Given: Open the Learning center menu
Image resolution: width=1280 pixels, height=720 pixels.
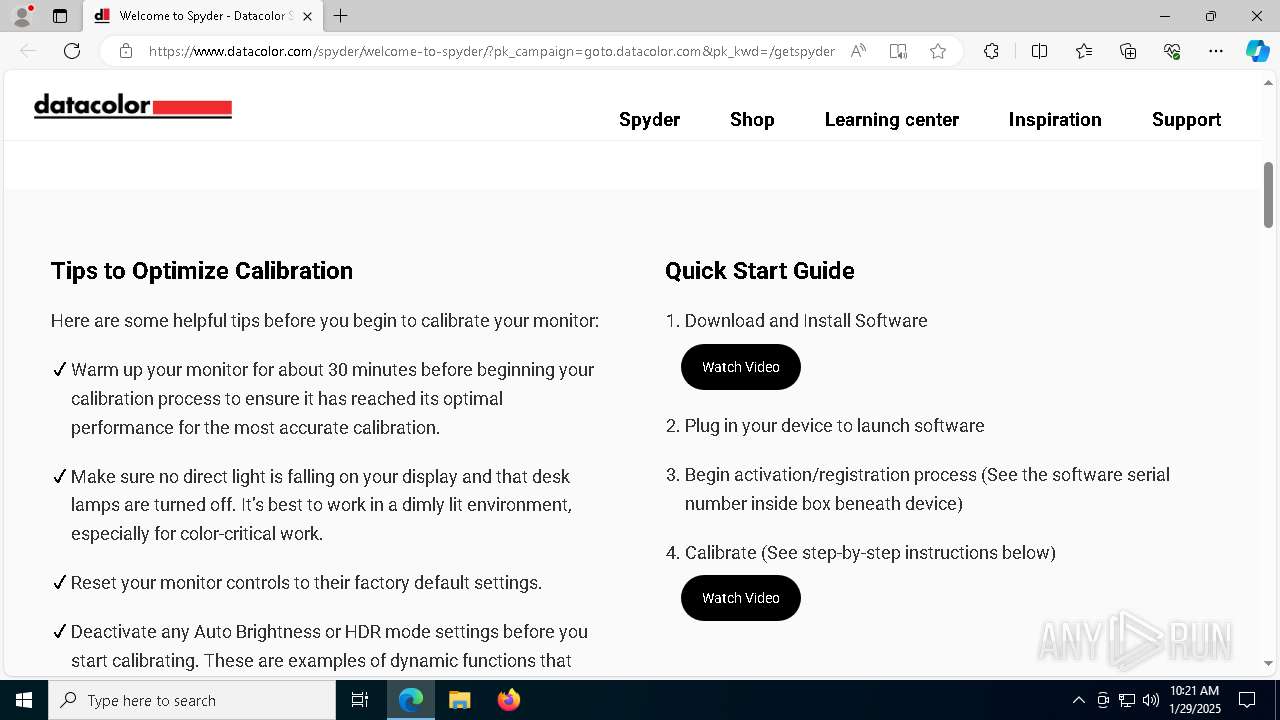Looking at the screenshot, I should [x=891, y=119].
